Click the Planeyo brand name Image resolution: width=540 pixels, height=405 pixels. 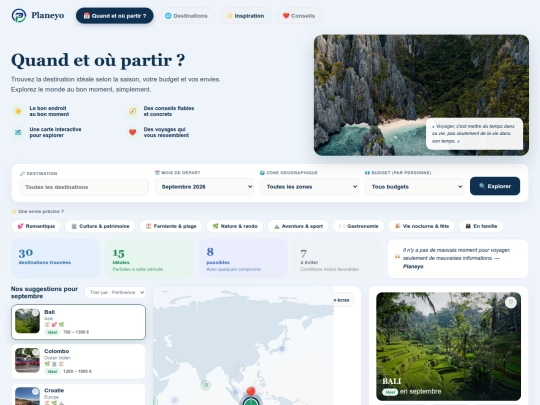(48, 15)
